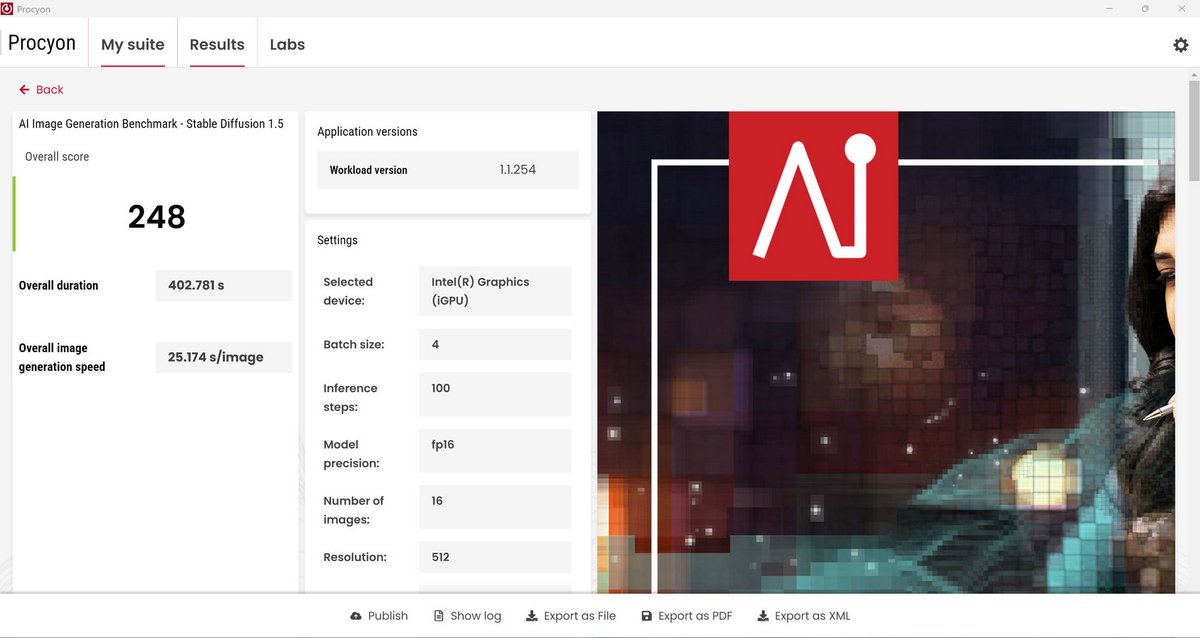Click the Settings section heading
The height and width of the screenshot is (638, 1200).
tap(337, 240)
